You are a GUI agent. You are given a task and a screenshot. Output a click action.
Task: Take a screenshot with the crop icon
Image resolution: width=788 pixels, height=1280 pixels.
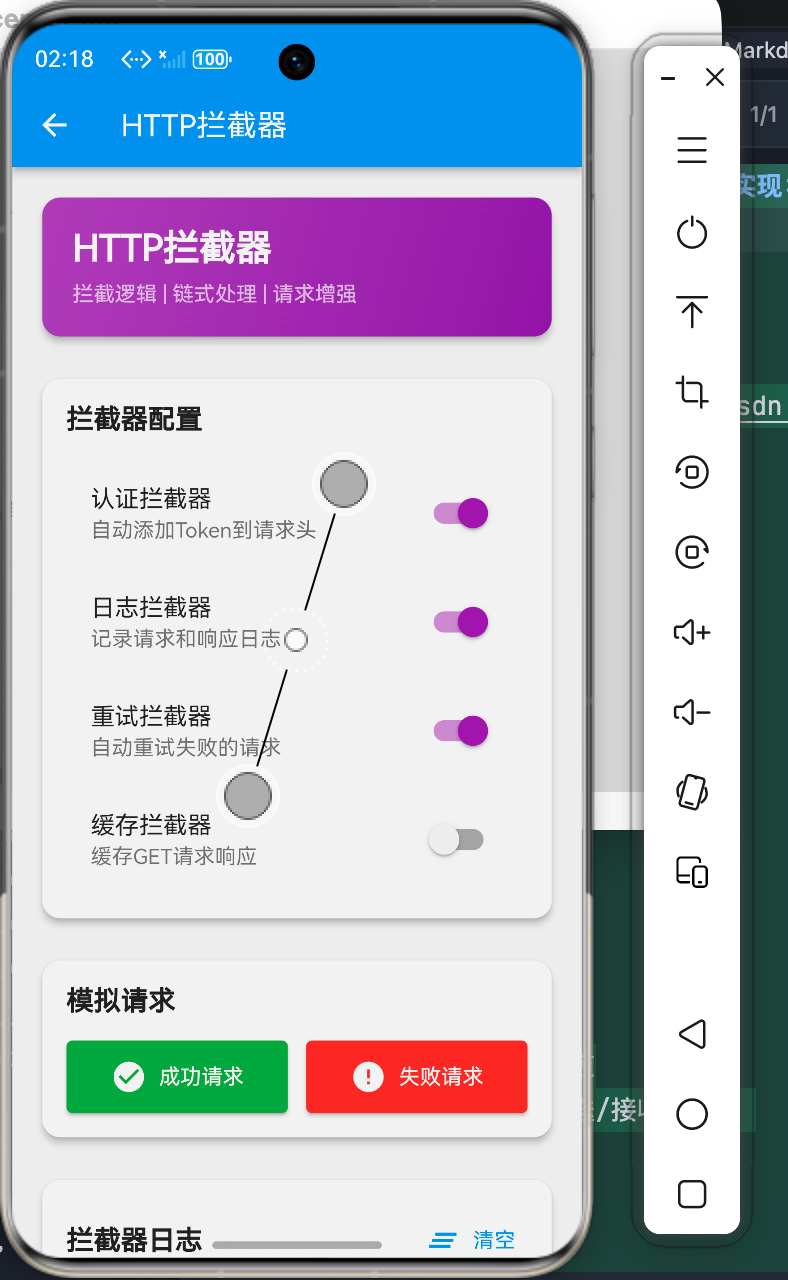692,391
